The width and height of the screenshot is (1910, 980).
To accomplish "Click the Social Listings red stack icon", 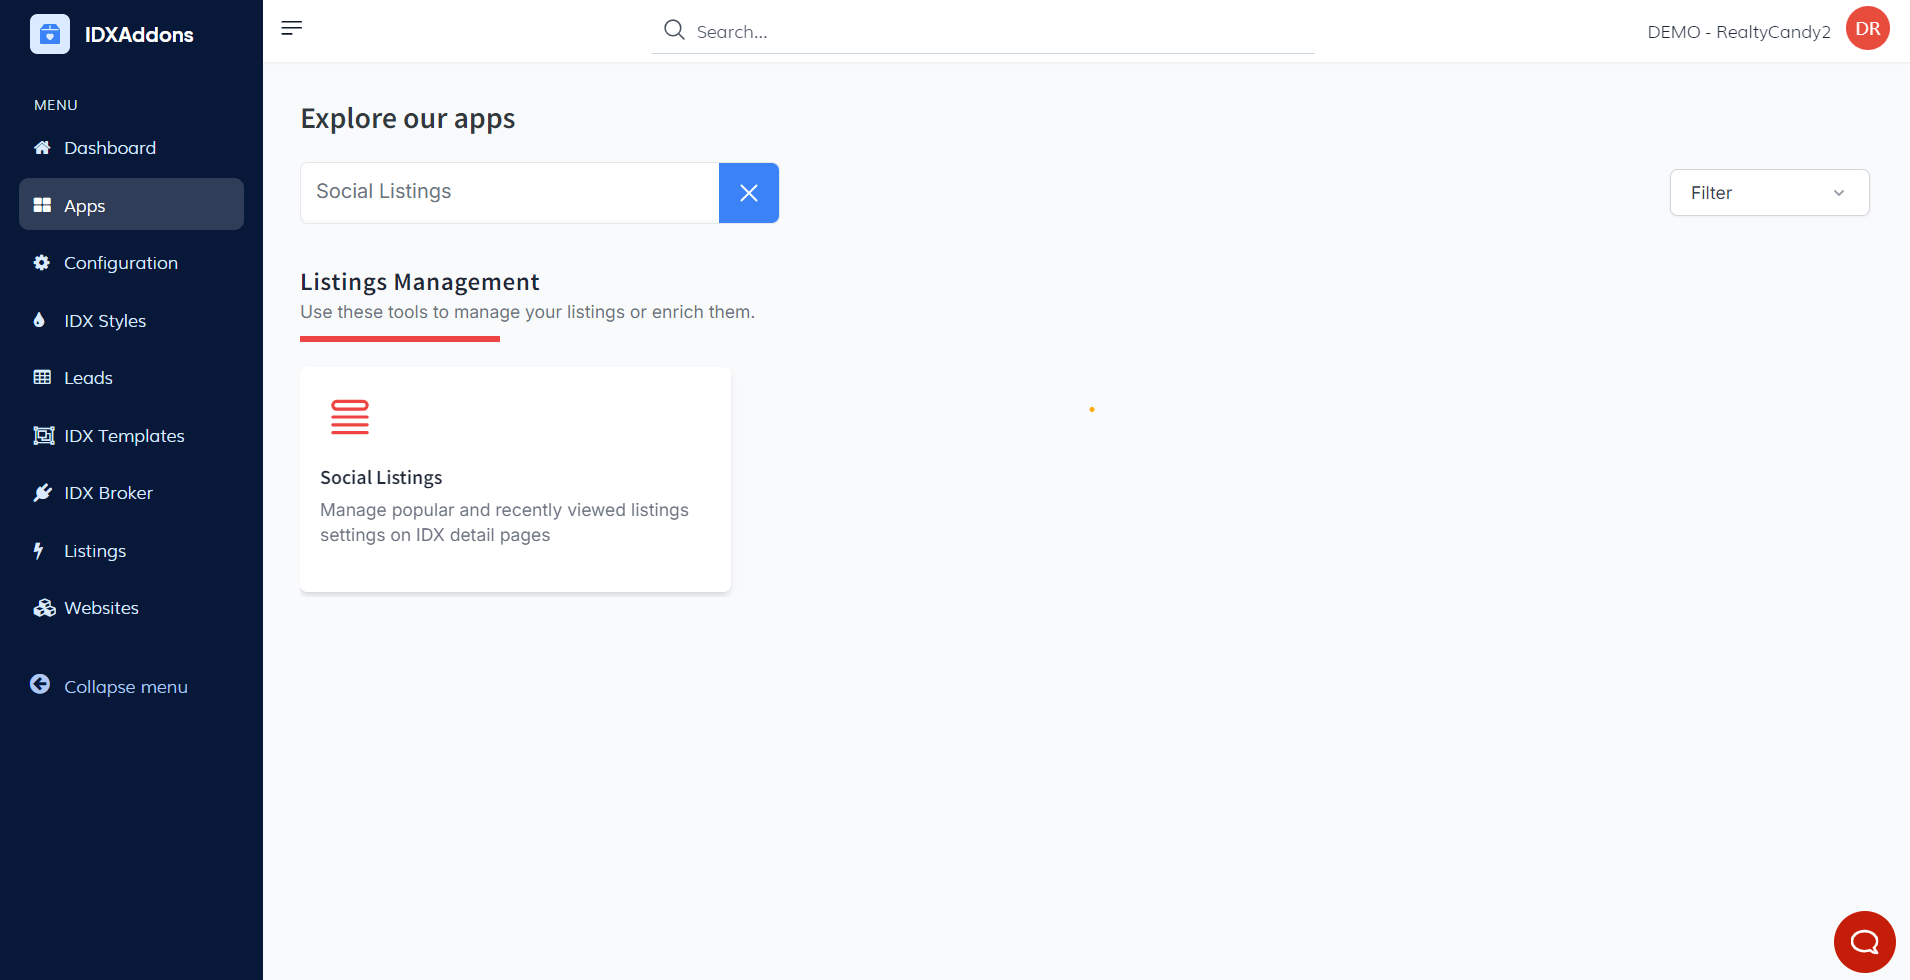I will pos(350,417).
